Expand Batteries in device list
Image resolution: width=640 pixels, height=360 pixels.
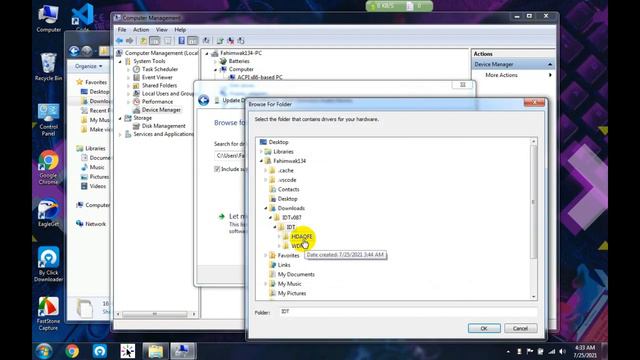point(215,61)
